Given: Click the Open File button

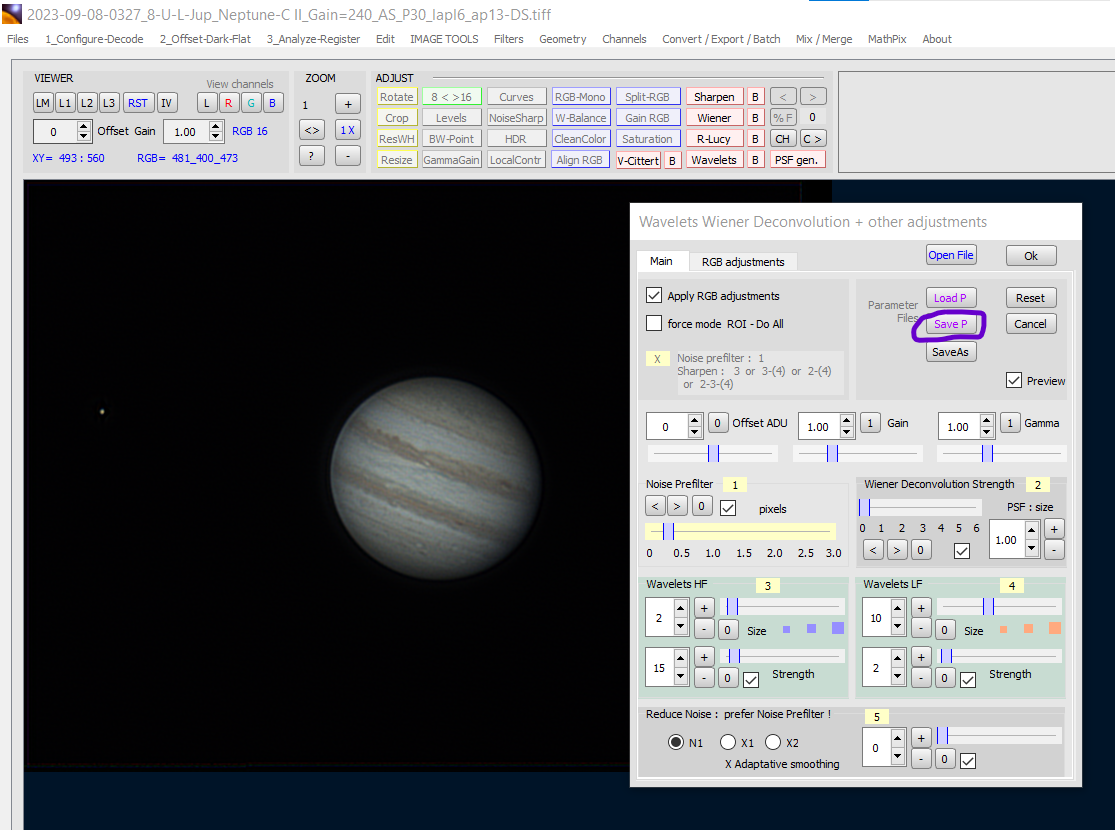Looking at the screenshot, I should (x=950, y=255).
